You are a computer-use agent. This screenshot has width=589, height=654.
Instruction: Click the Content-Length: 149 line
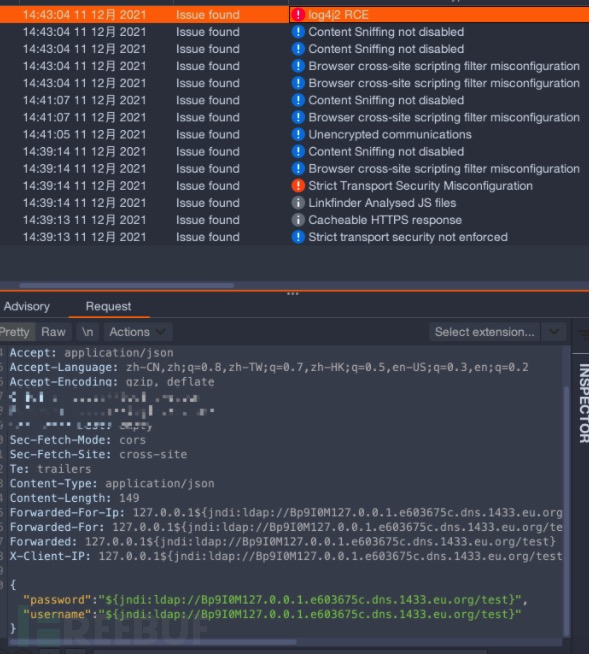pyautogui.click(x=75, y=498)
